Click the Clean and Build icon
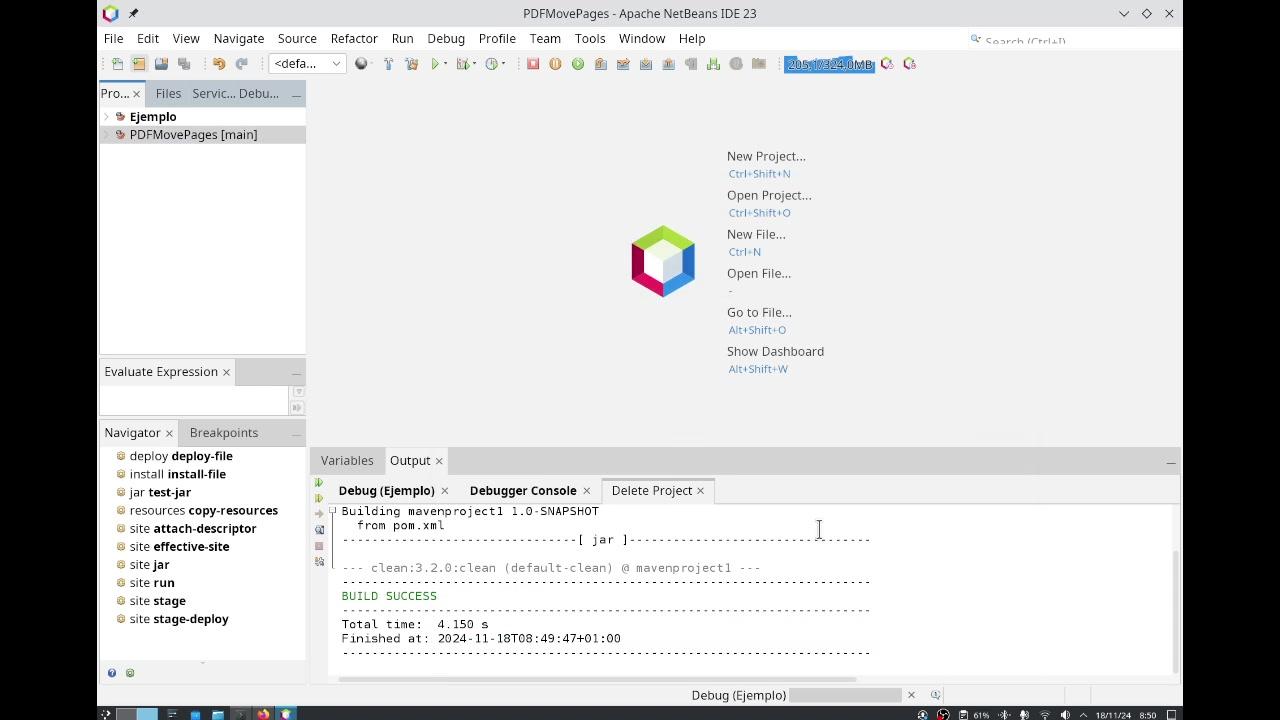 [411, 64]
